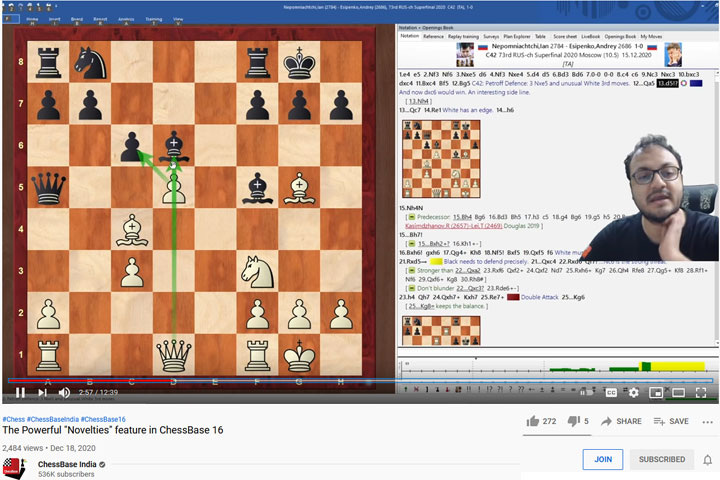This screenshot has width=720, height=480.
Task: Seek on the red video progress bar
Action: pos(360,381)
